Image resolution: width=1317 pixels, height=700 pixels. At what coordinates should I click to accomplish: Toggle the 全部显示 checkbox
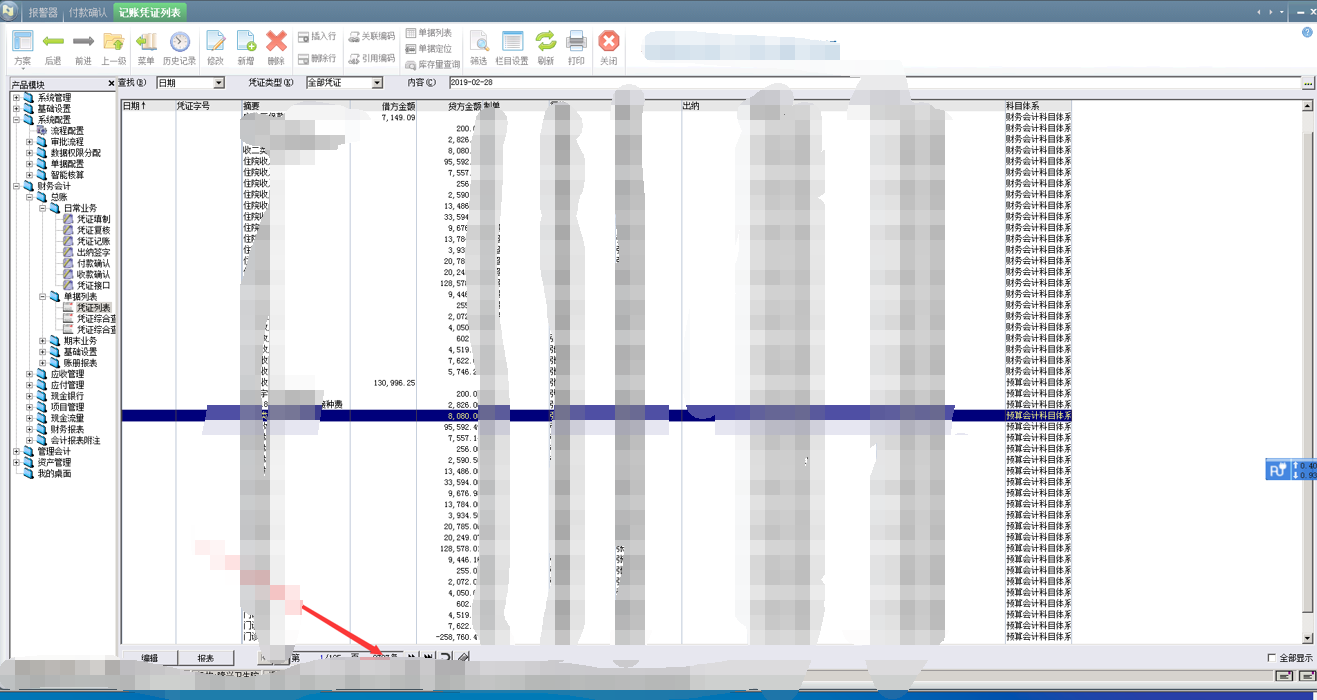coord(1272,658)
